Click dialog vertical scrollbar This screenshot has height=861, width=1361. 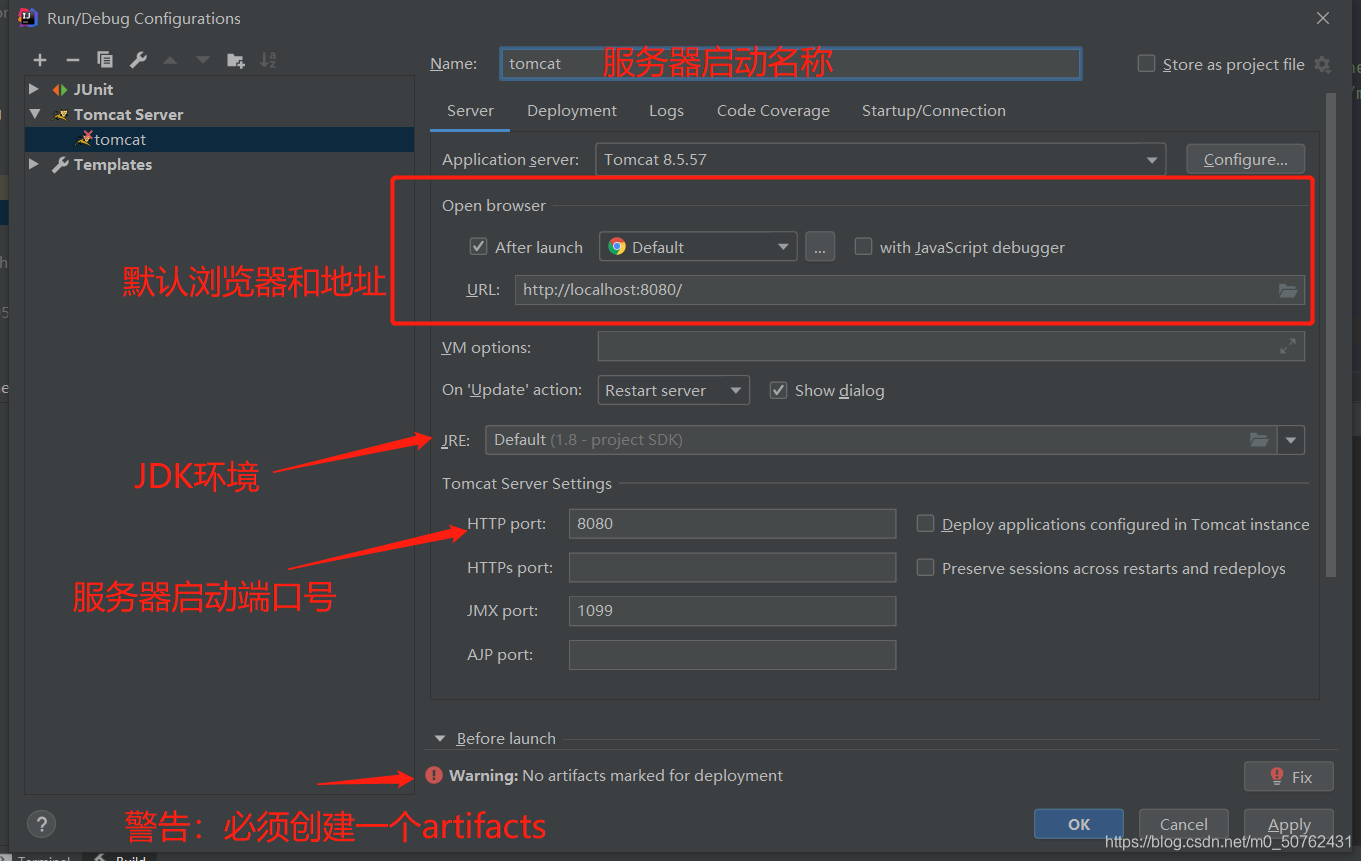pyautogui.click(x=1331, y=335)
